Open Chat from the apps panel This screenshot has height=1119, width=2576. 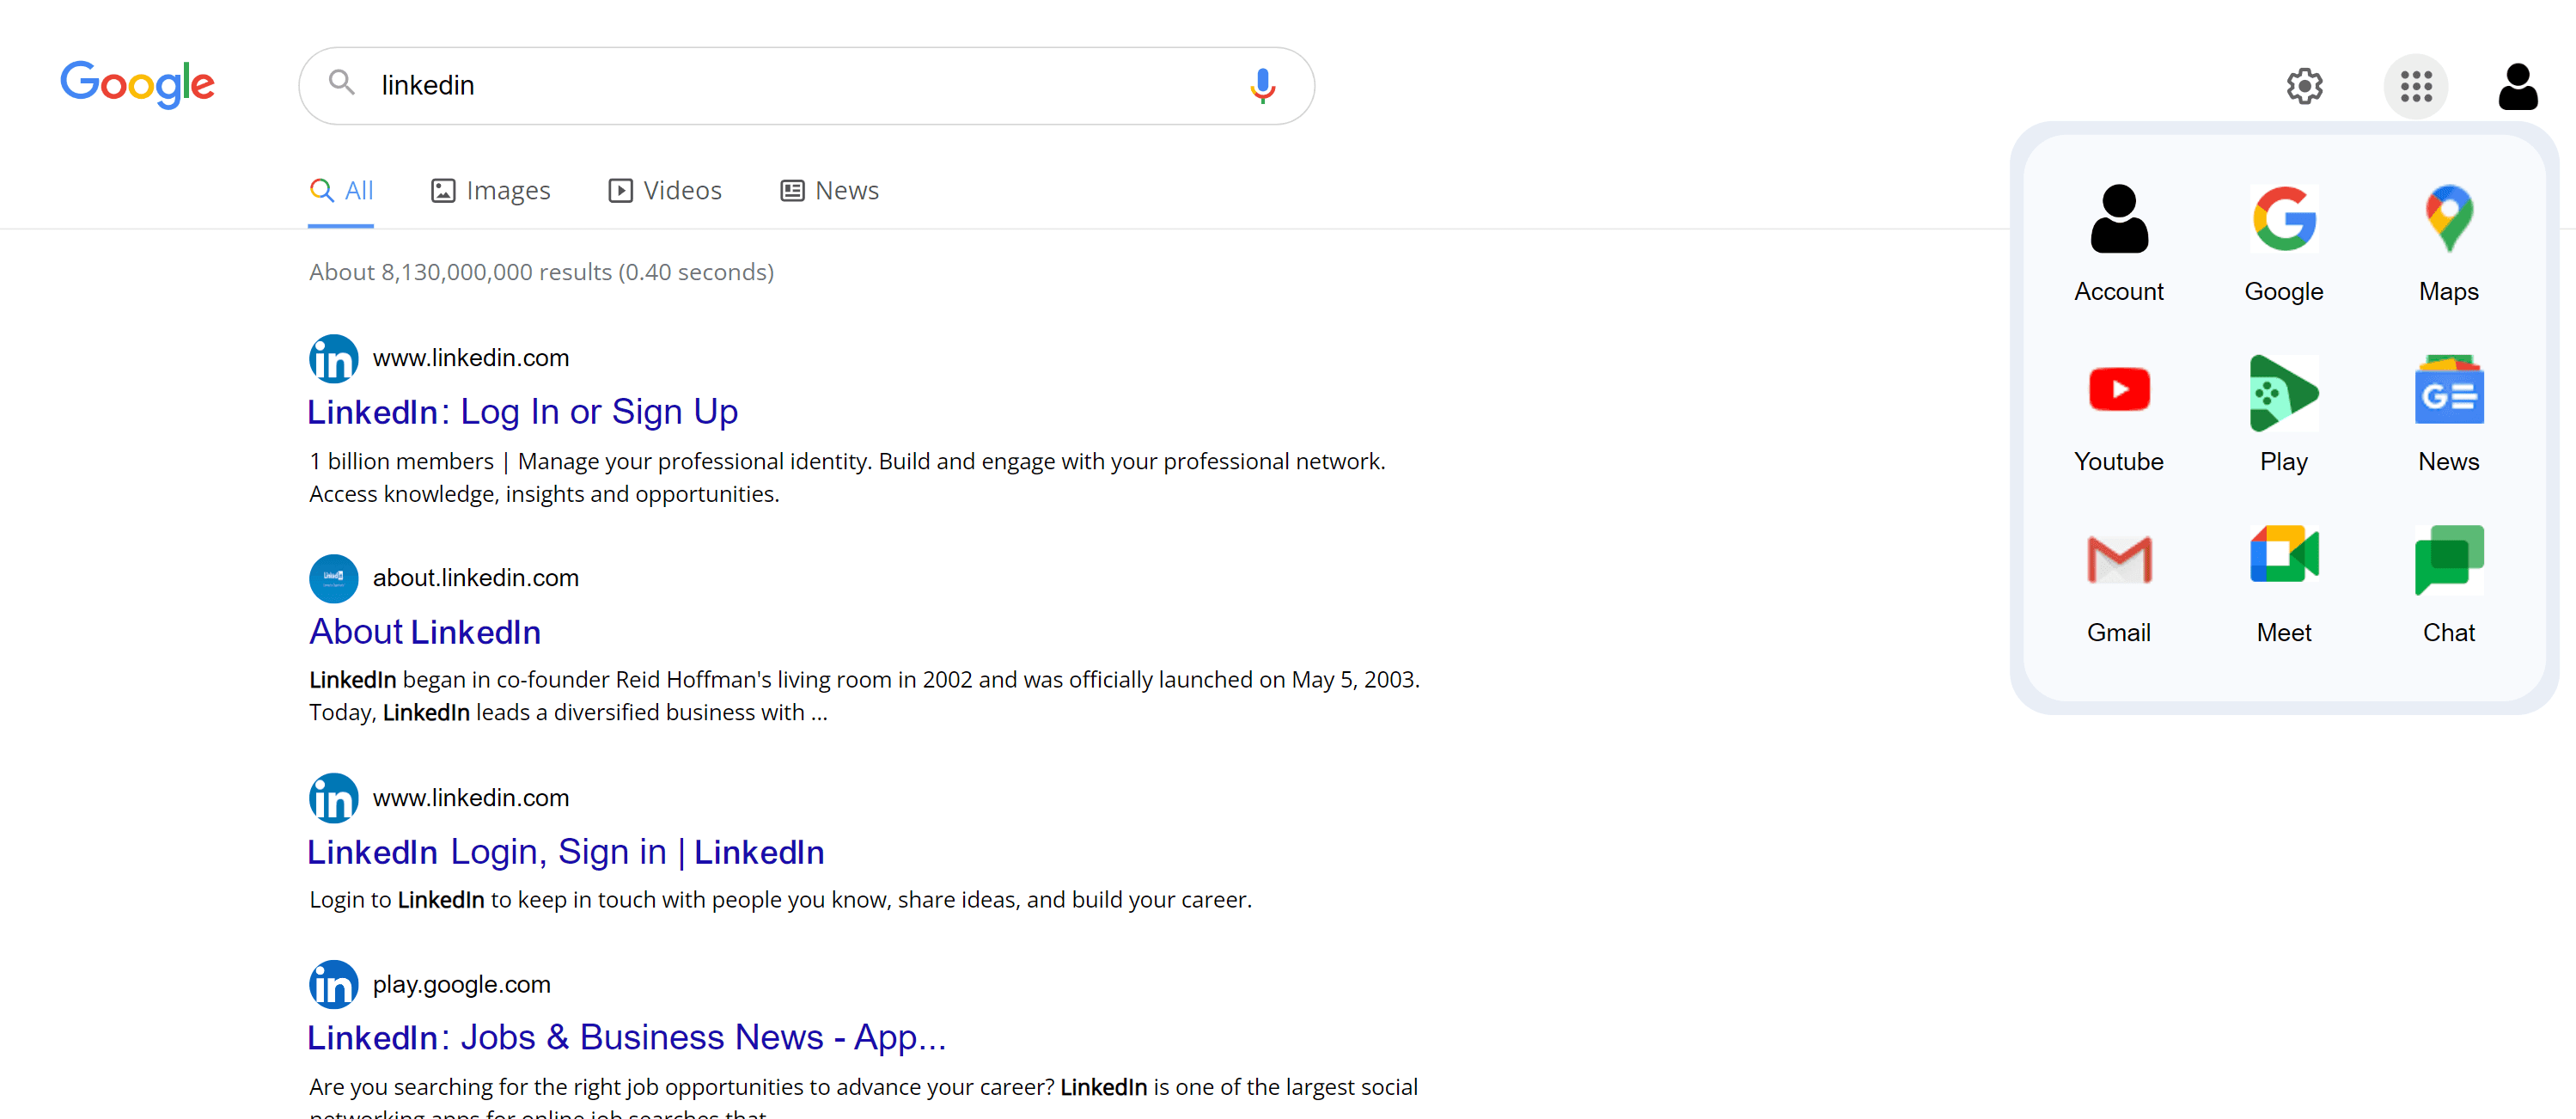2449,585
